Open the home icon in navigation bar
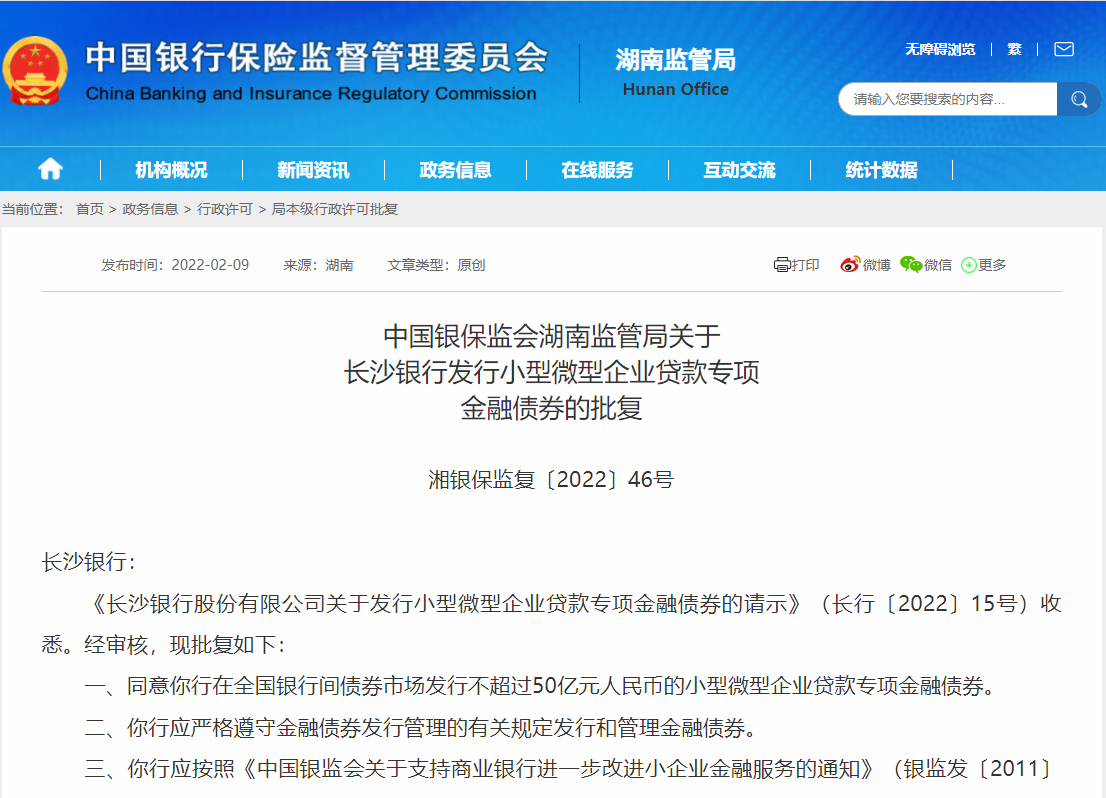 (x=50, y=169)
